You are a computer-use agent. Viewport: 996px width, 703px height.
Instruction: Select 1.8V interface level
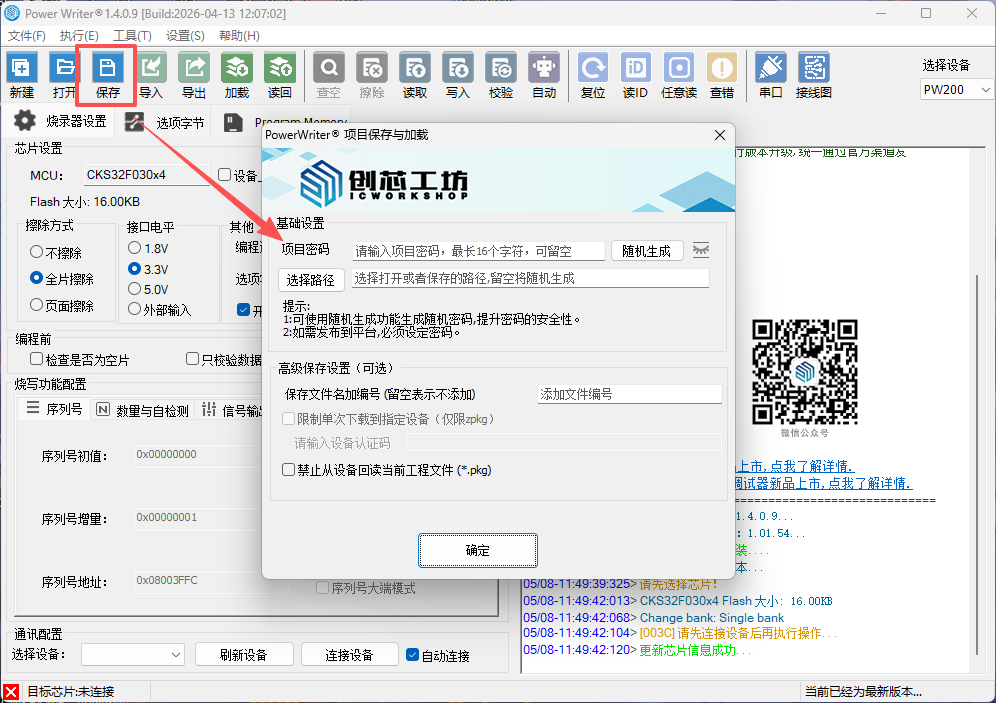click(x=148, y=248)
